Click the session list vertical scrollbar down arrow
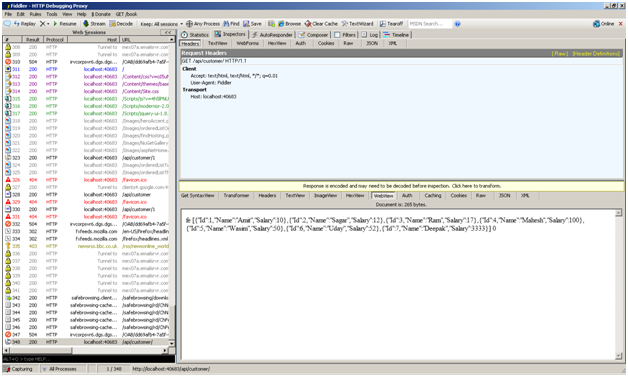This screenshot has width=628, height=377. tap(172, 343)
